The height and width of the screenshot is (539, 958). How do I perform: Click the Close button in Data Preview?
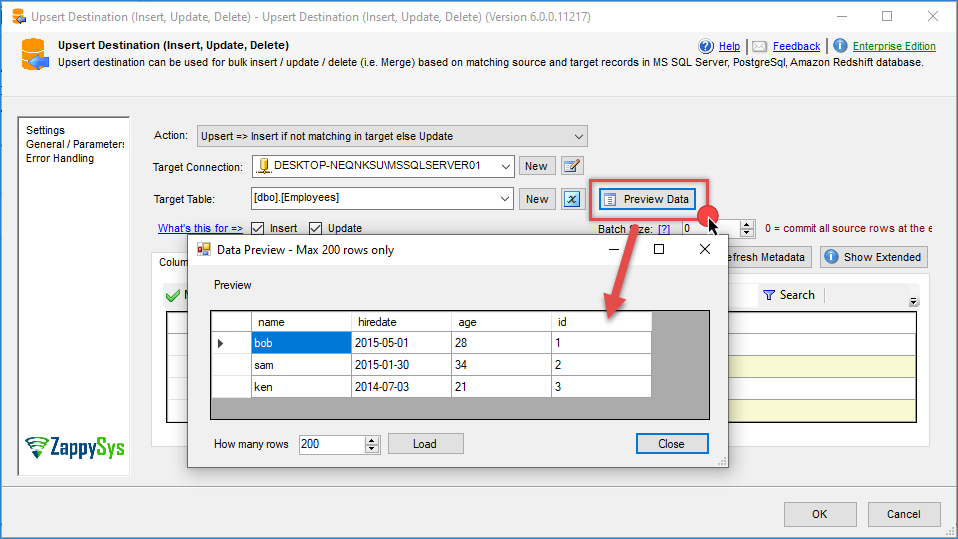click(671, 444)
